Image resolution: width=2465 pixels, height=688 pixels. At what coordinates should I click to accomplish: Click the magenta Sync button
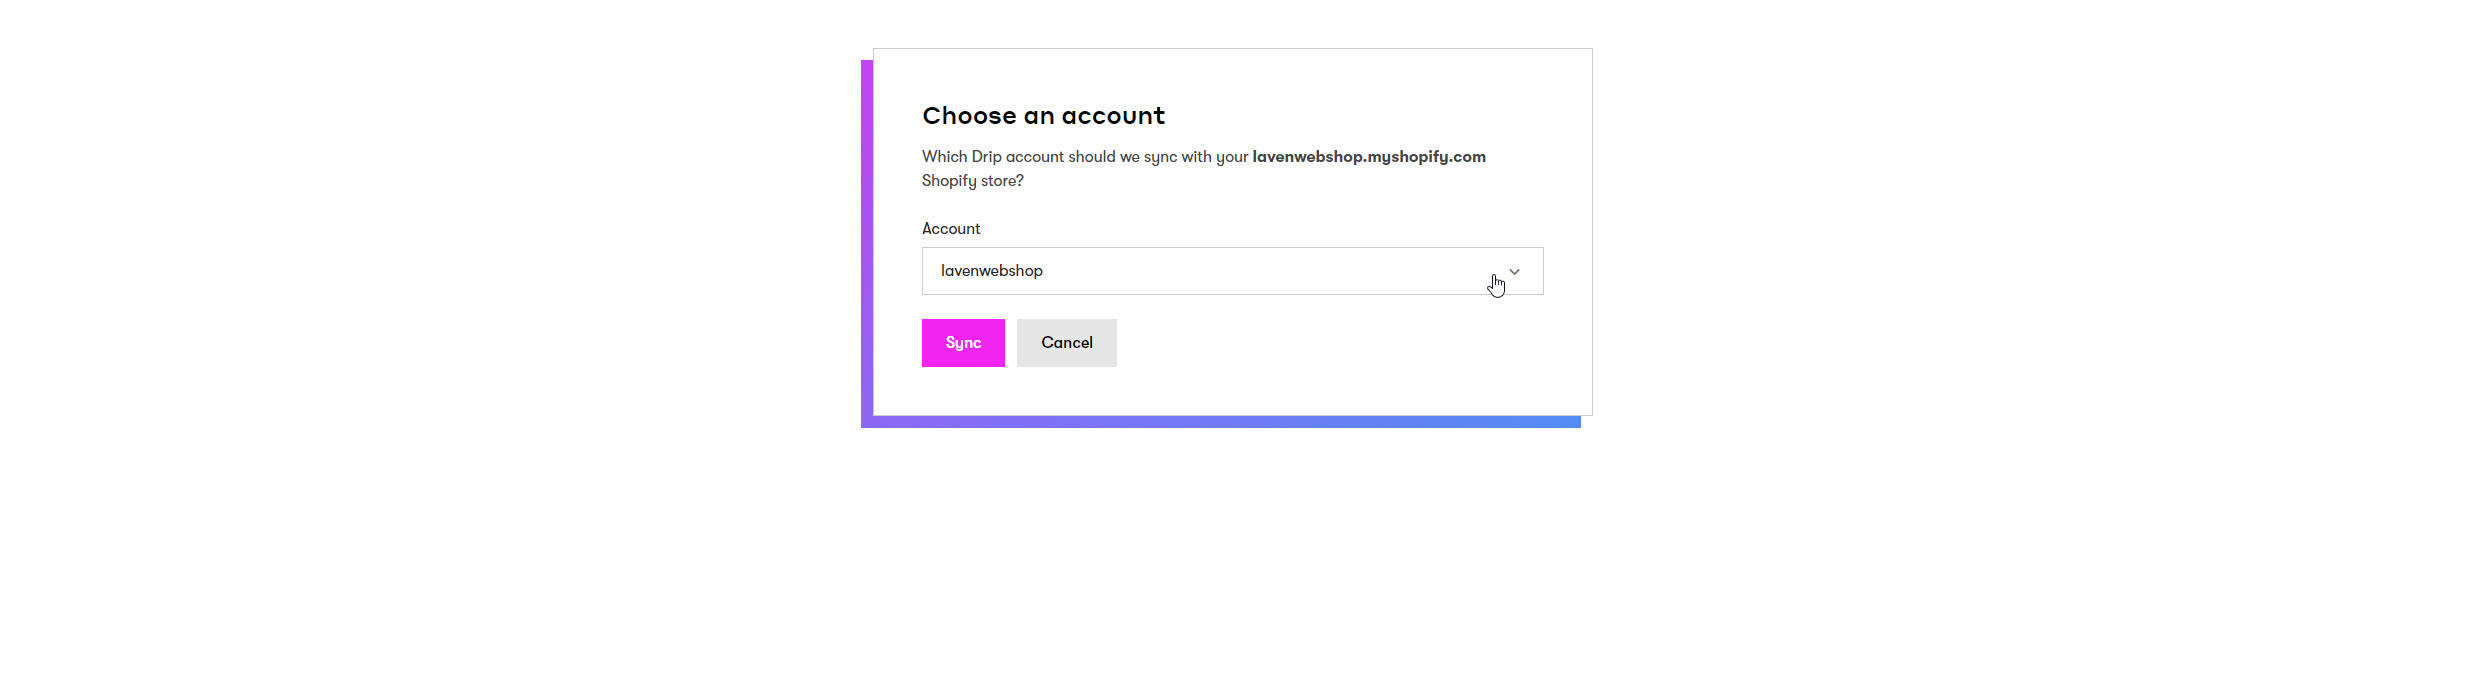coord(962,343)
